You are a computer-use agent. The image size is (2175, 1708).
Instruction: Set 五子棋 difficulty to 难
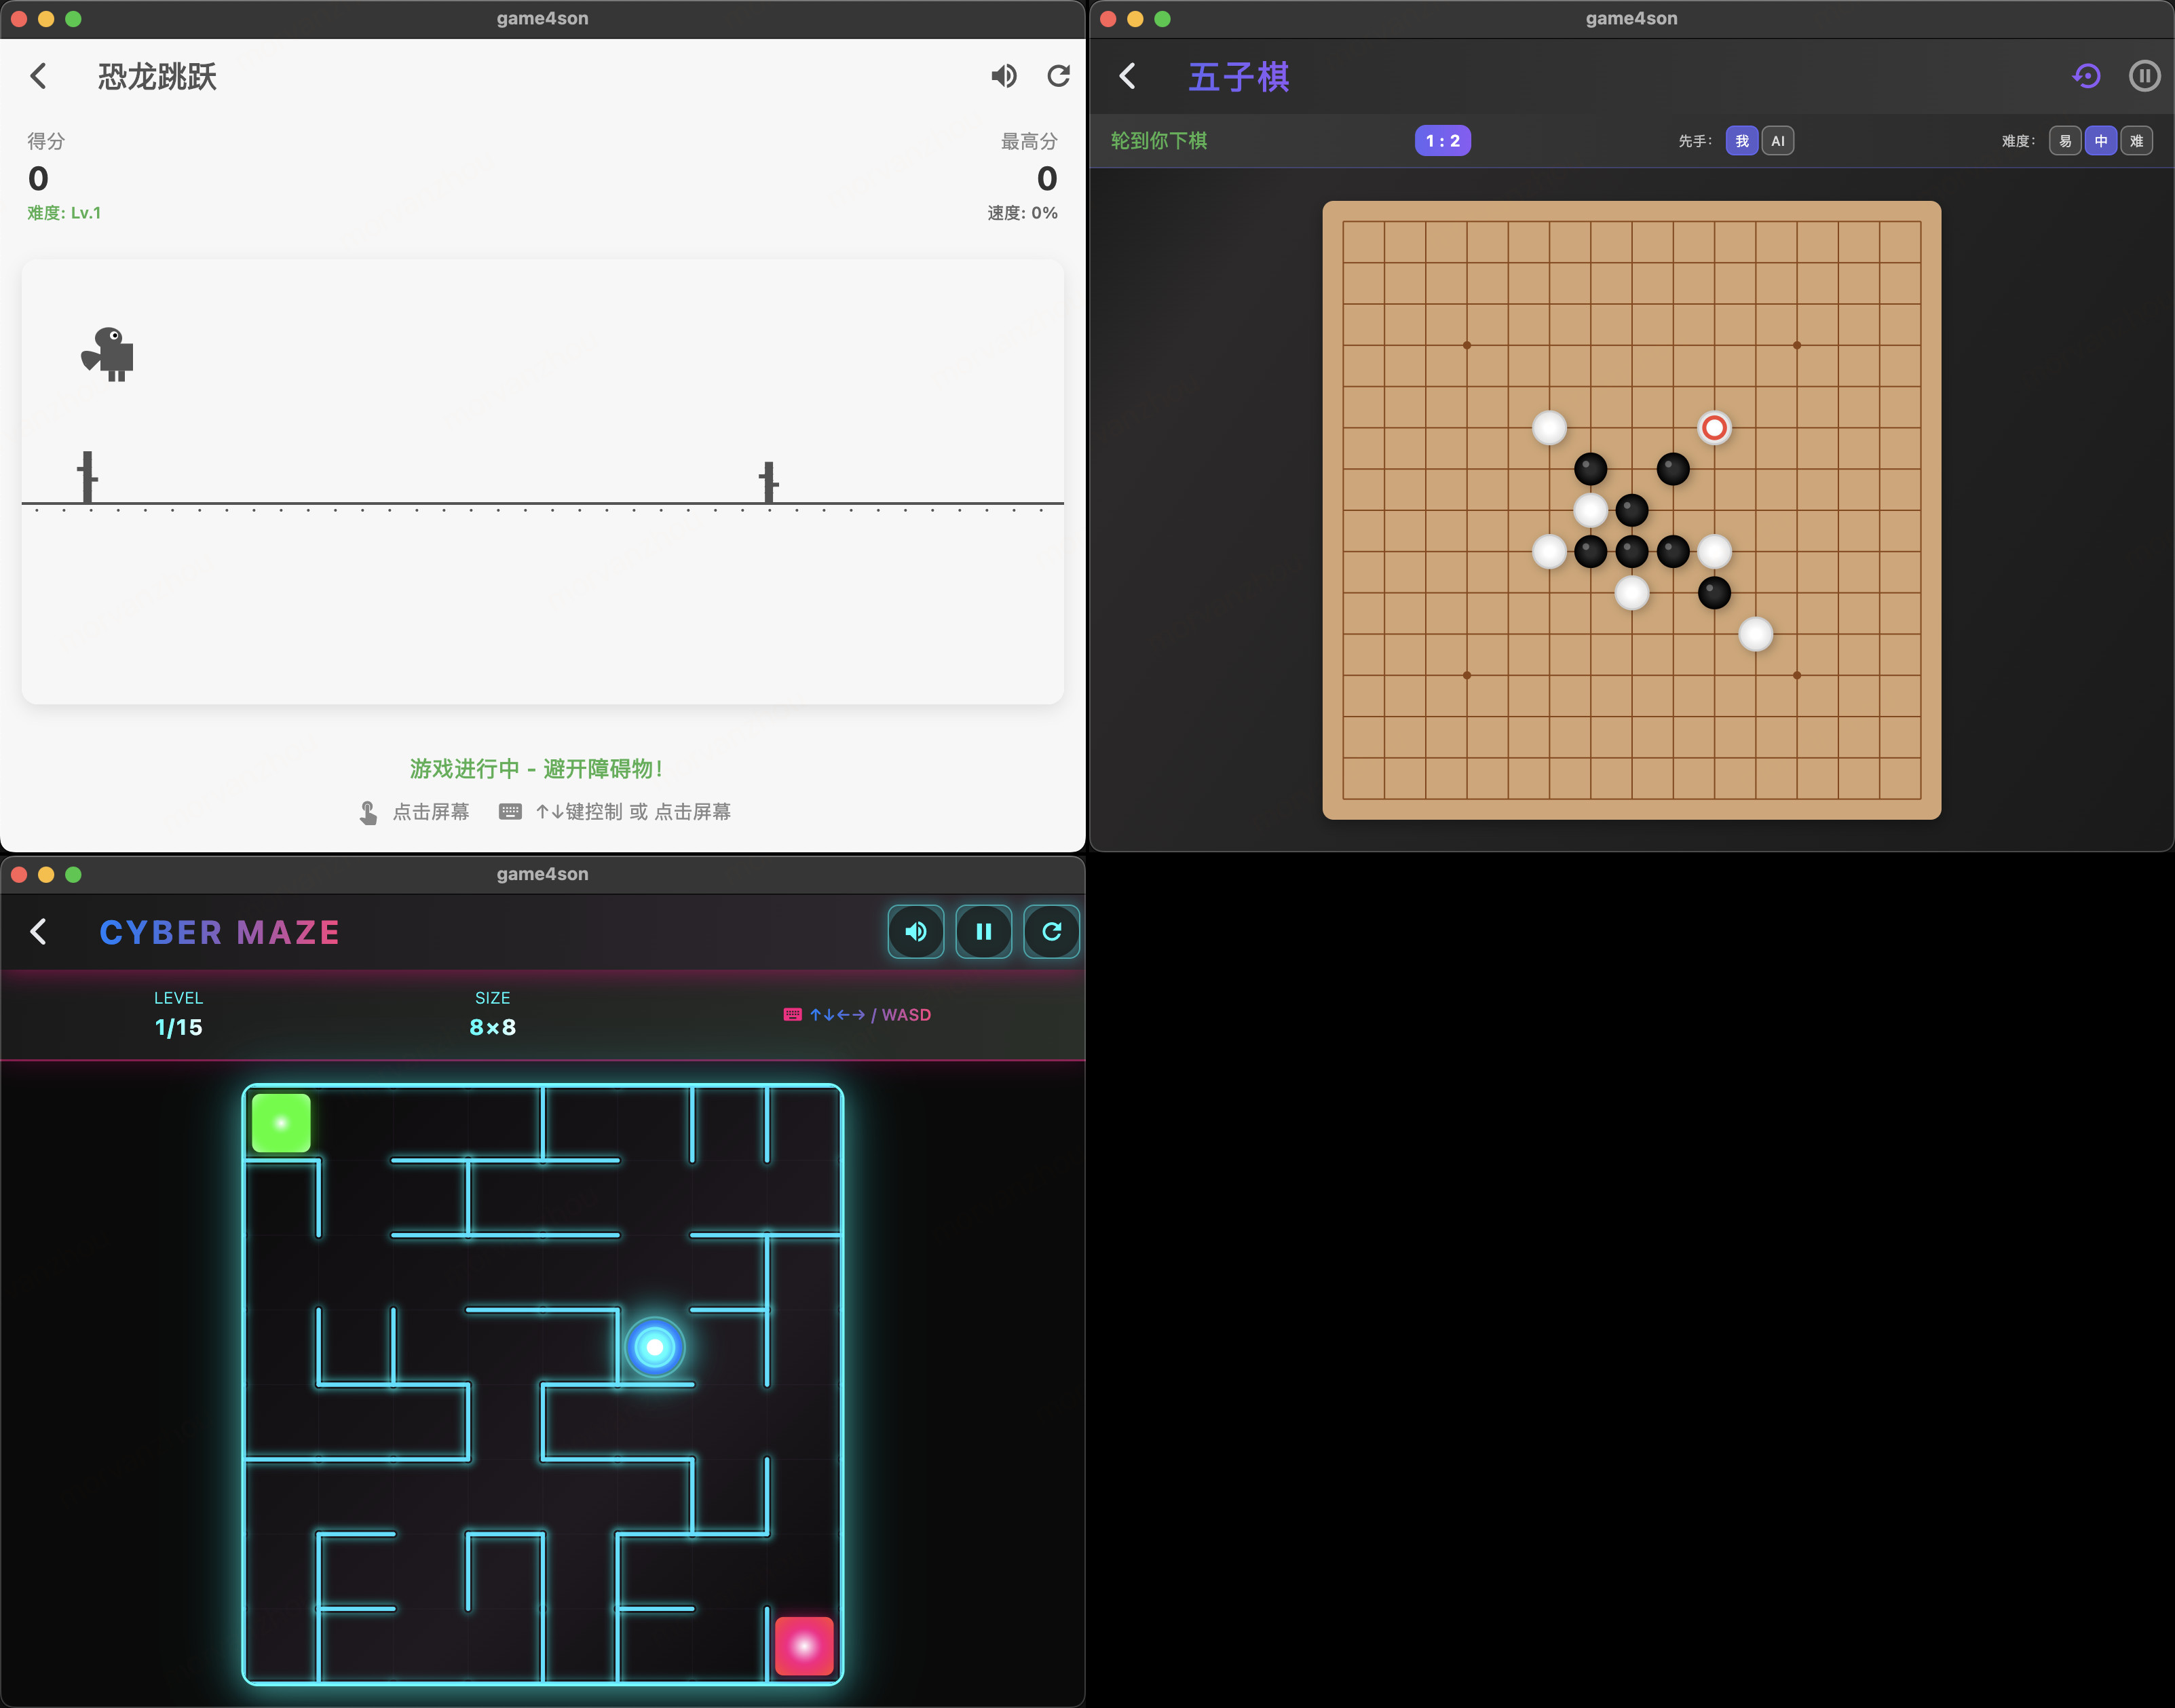(2137, 141)
